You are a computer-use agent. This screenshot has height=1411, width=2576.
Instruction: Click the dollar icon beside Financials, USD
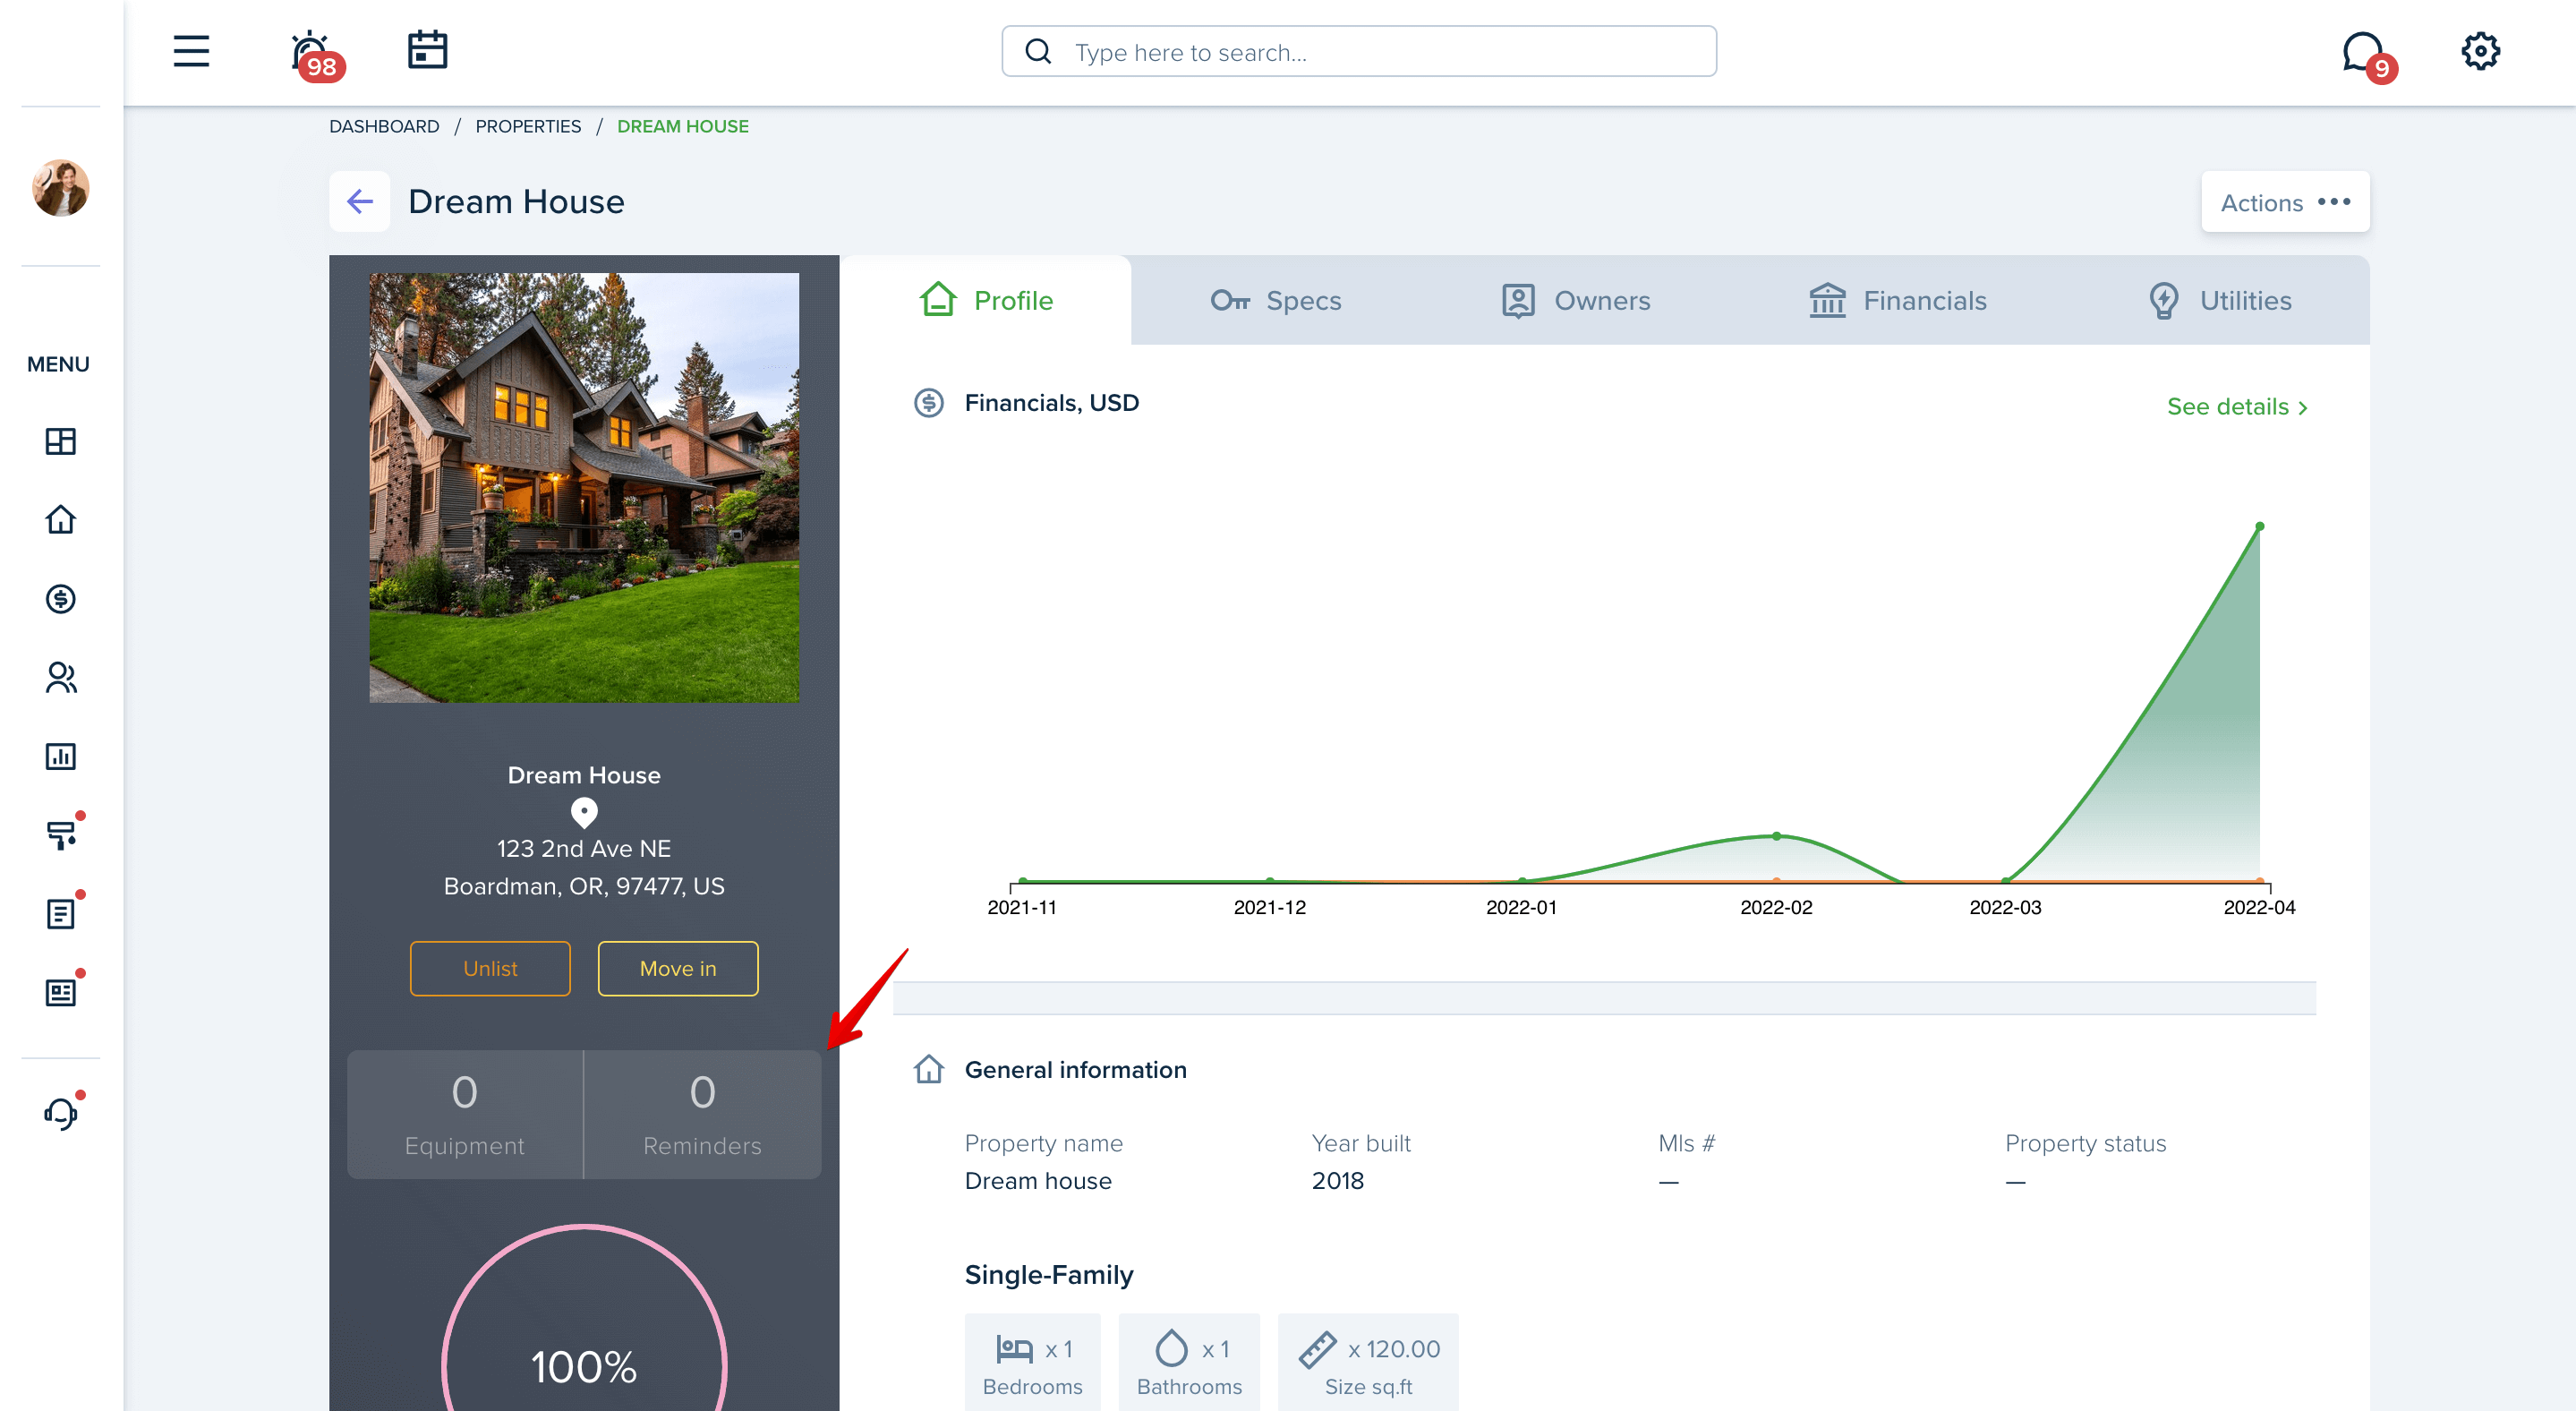(929, 403)
